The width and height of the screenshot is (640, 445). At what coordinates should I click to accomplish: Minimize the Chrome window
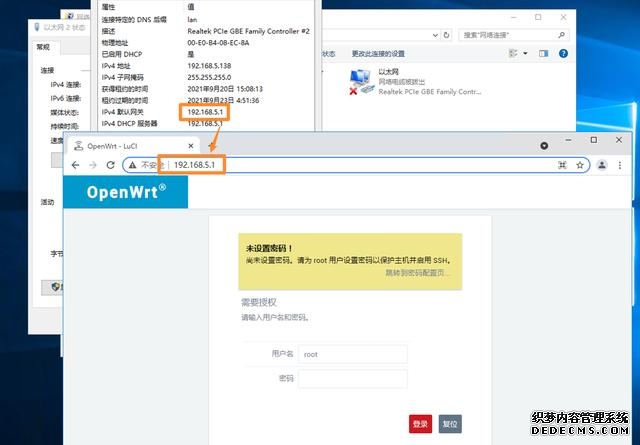(568, 140)
